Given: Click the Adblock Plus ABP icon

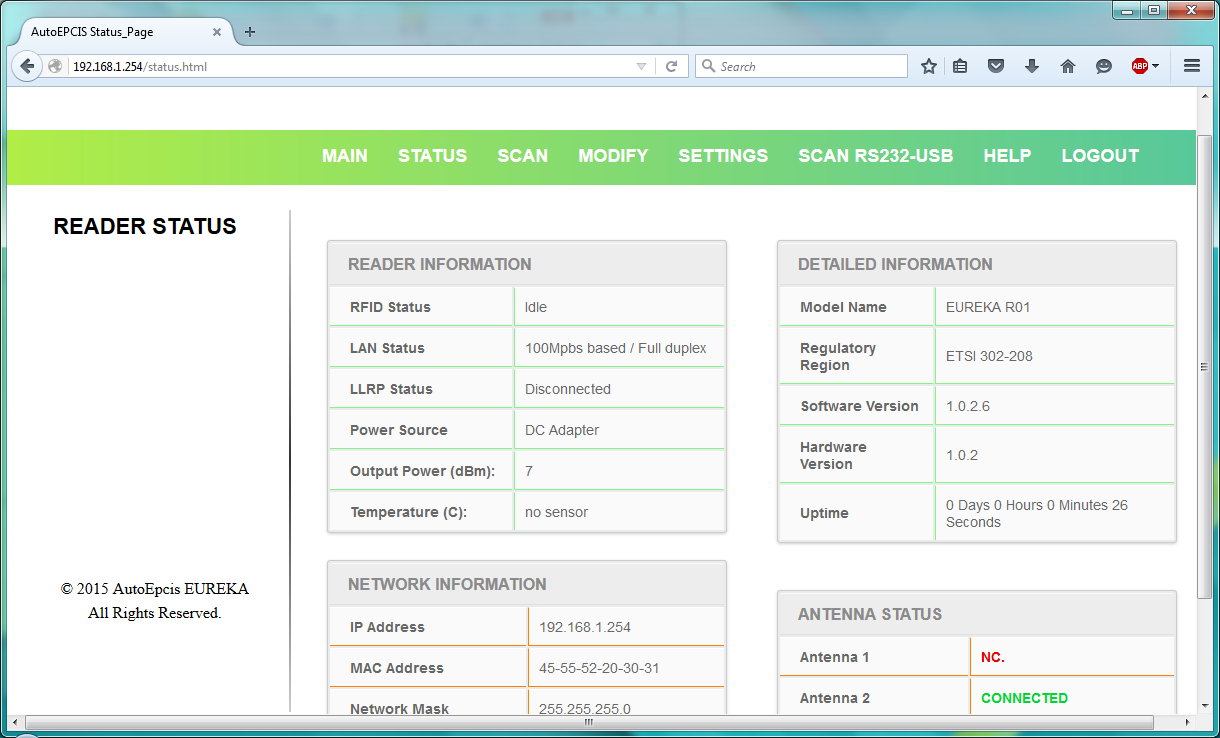Looking at the screenshot, I should coord(1140,66).
